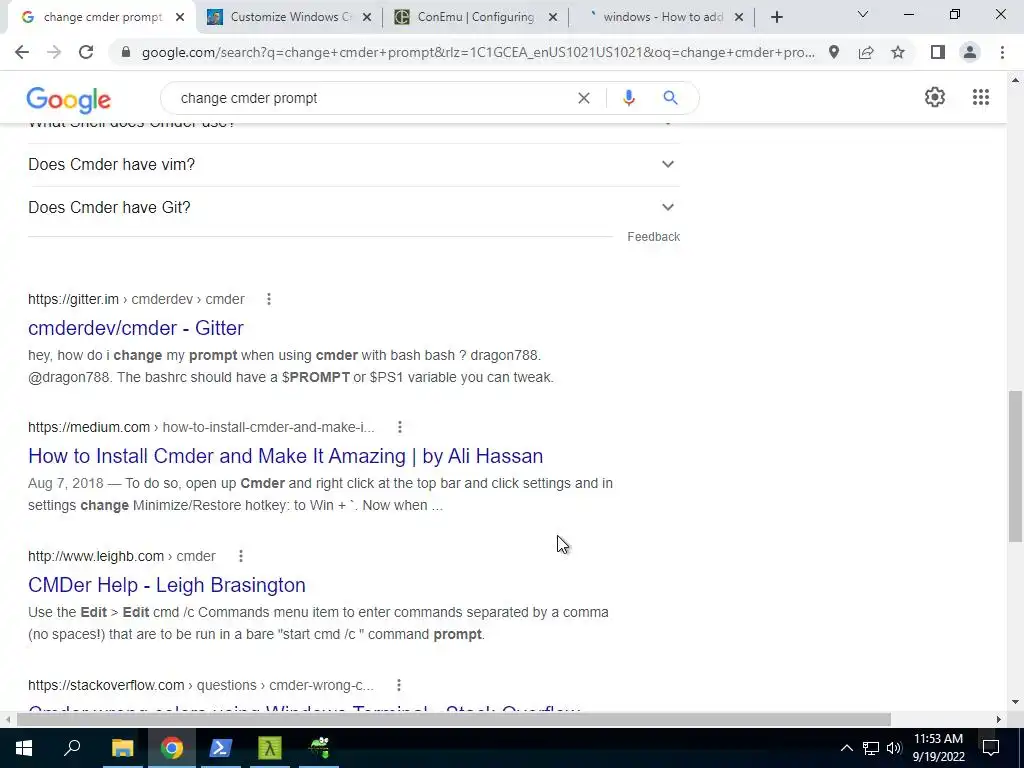The image size is (1024, 768).
Task: Open more options for the gitter.im result
Action: [x=268, y=299]
